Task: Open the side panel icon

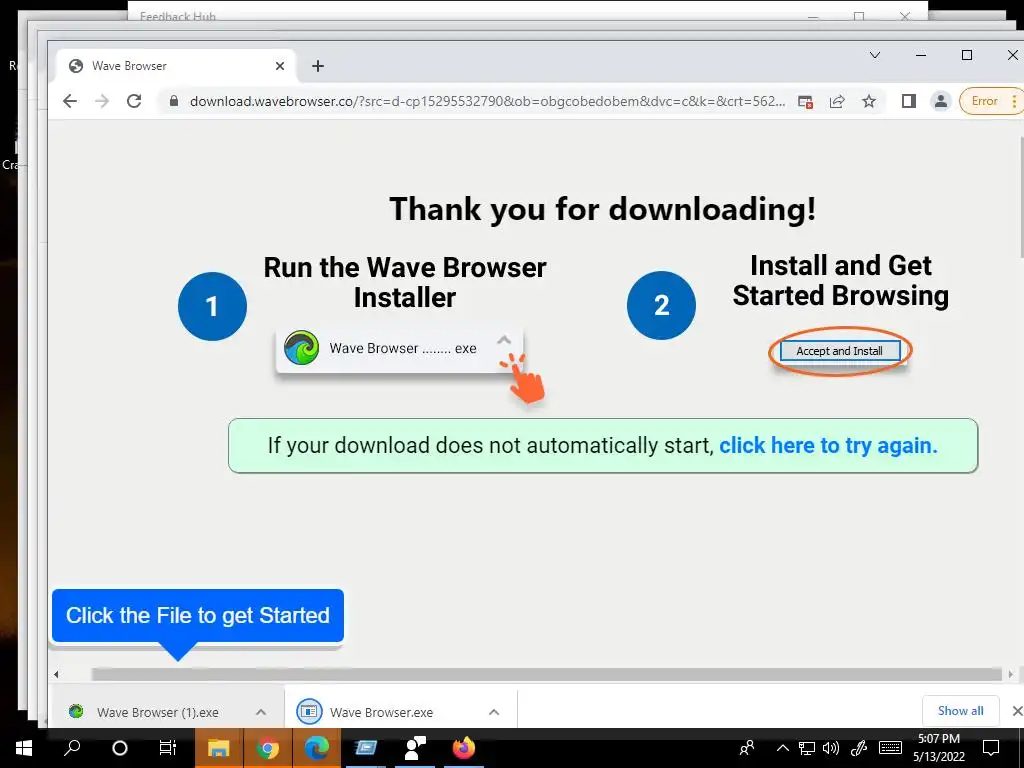Action: (908, 101)
